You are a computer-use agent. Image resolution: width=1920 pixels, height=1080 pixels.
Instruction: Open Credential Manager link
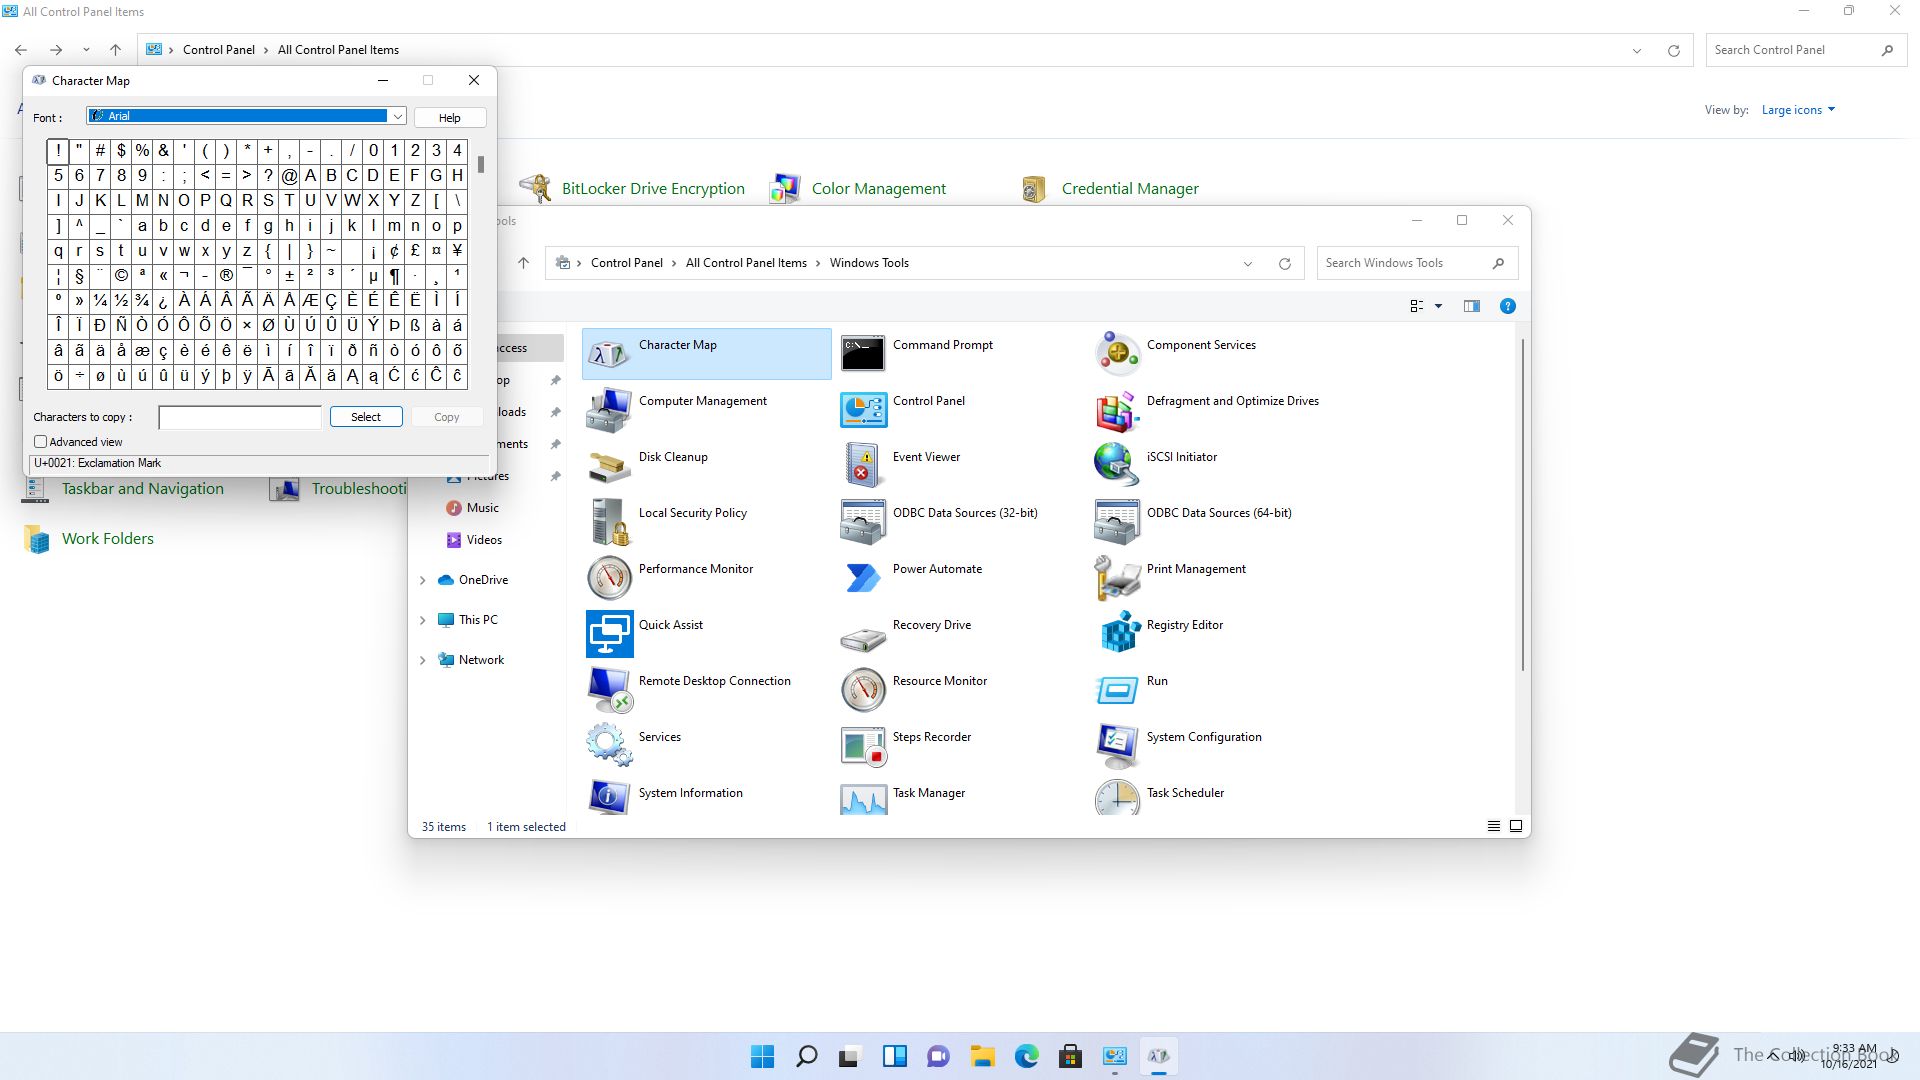(1130, 189)
